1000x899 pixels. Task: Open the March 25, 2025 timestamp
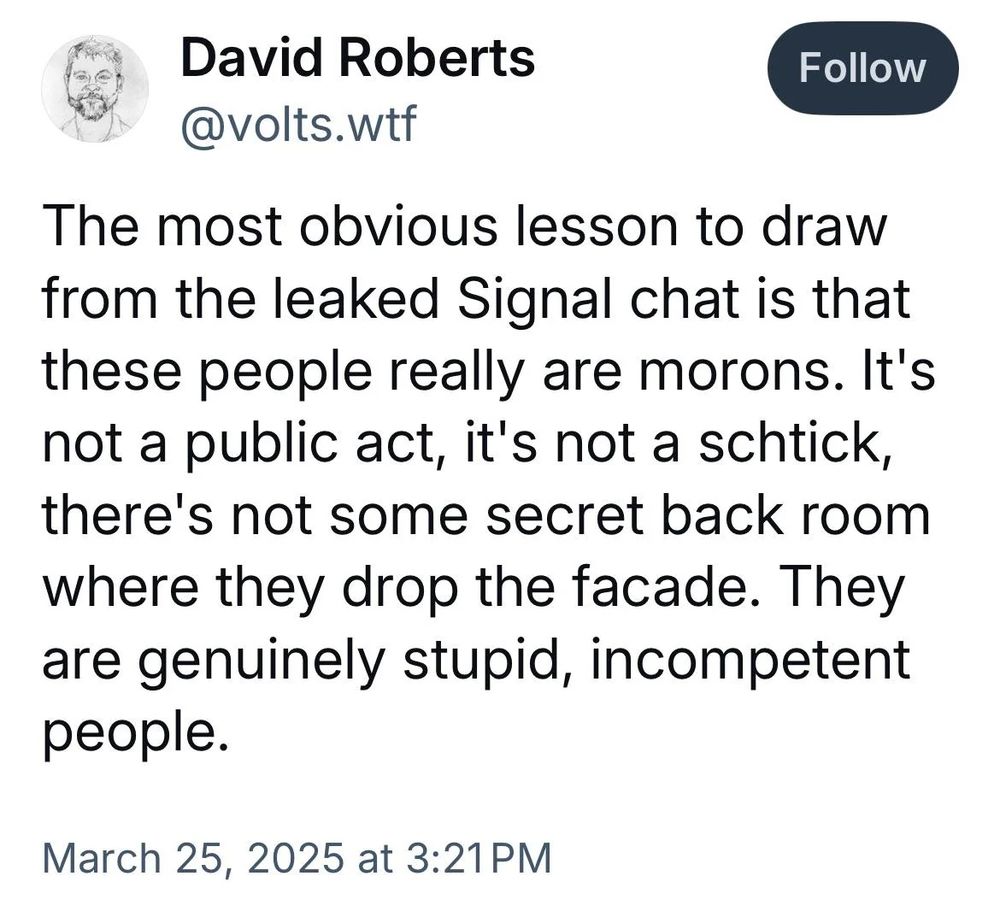(x=298, y=857)
